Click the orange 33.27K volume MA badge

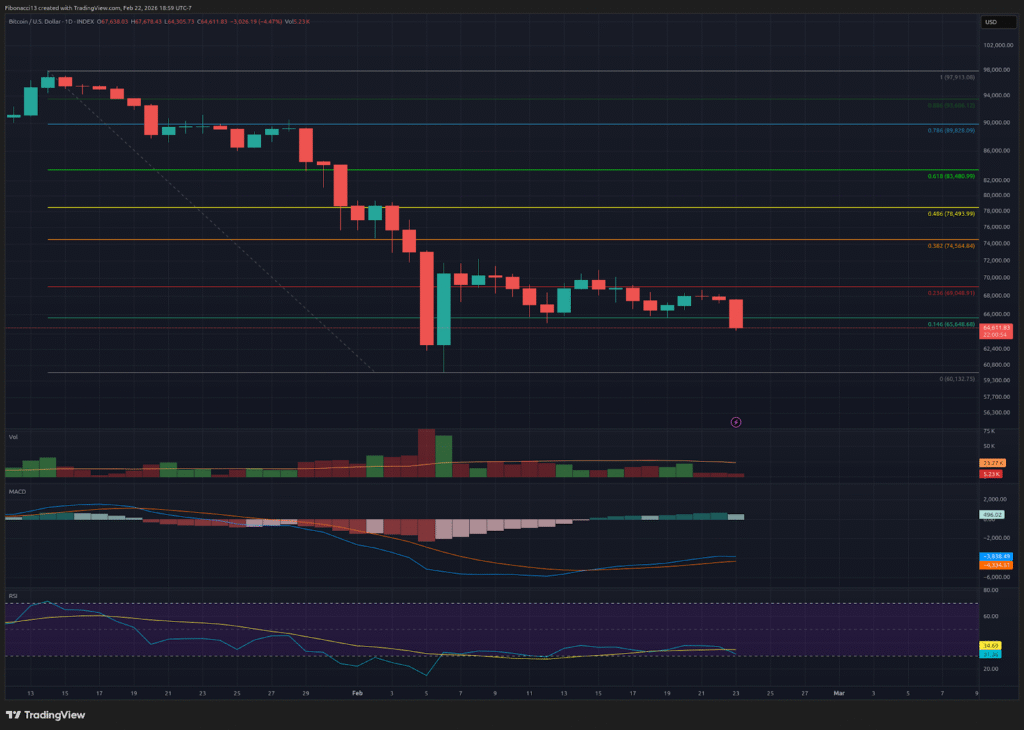[x=991, y=463]
